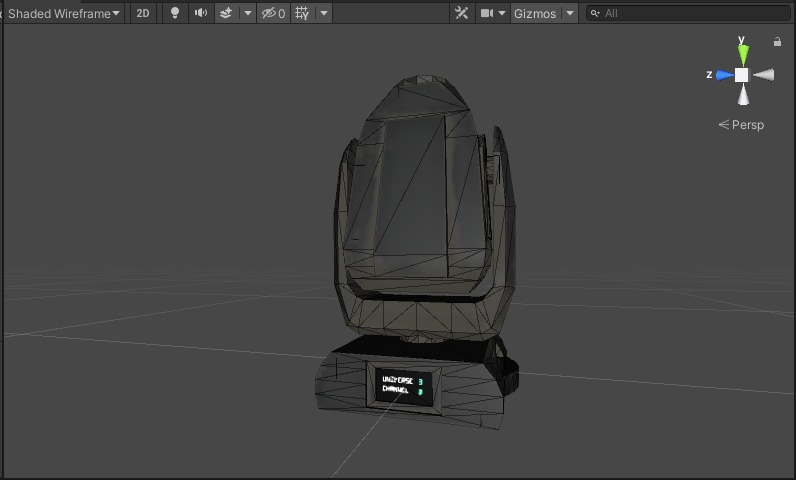This screenshot has height=480, width=796.
Task: Toggle Gizmos button
Action: tap(535, 14)
